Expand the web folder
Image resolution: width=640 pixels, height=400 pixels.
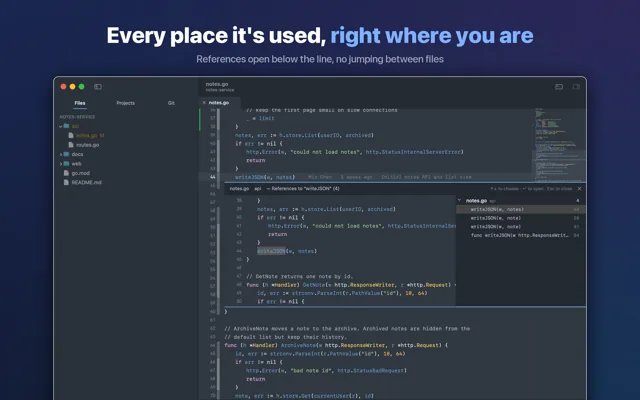pyautogui.click(x=60, y=164)
